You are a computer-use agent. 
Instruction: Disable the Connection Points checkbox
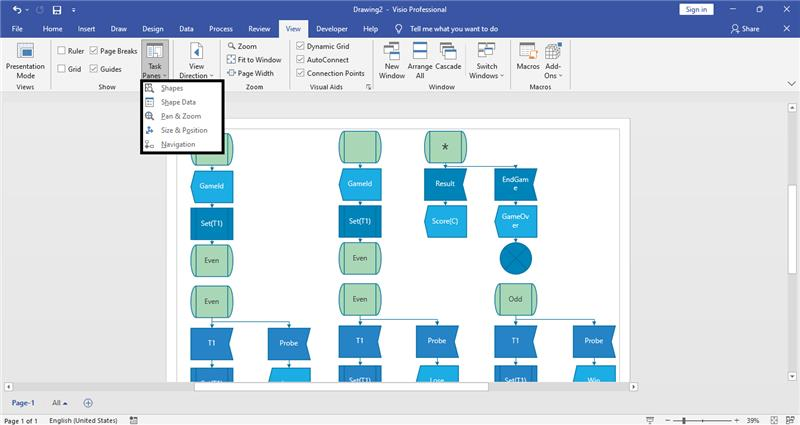[x=300, y=73]
